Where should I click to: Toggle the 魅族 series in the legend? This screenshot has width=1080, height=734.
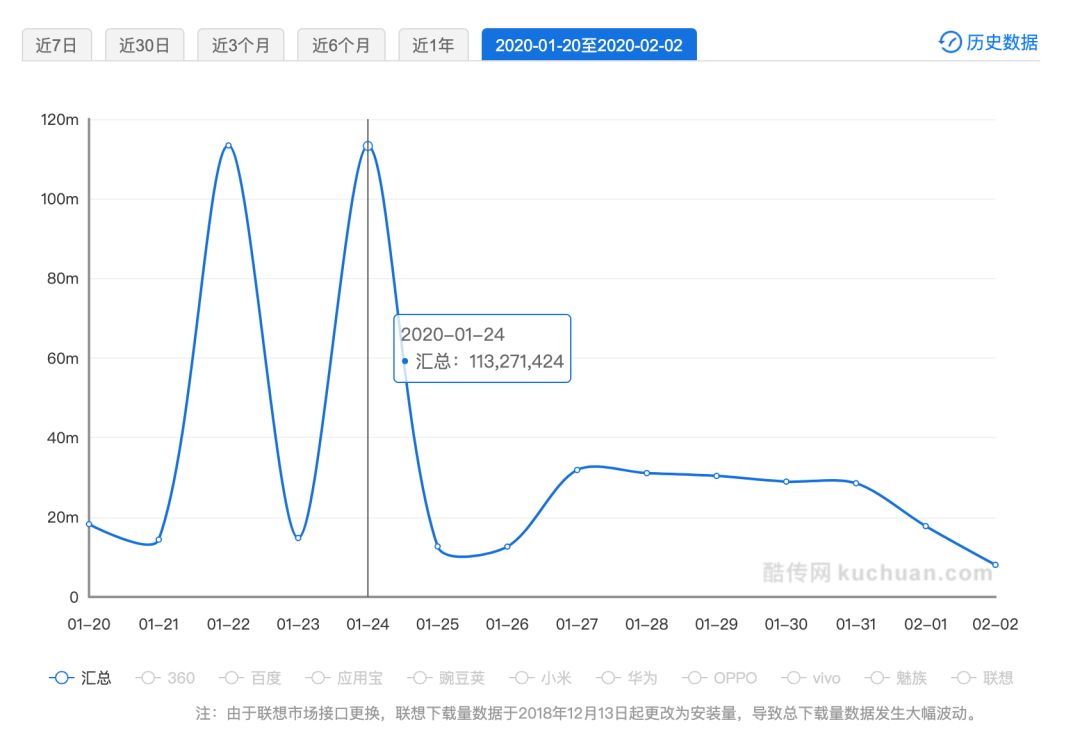(875, 677)
